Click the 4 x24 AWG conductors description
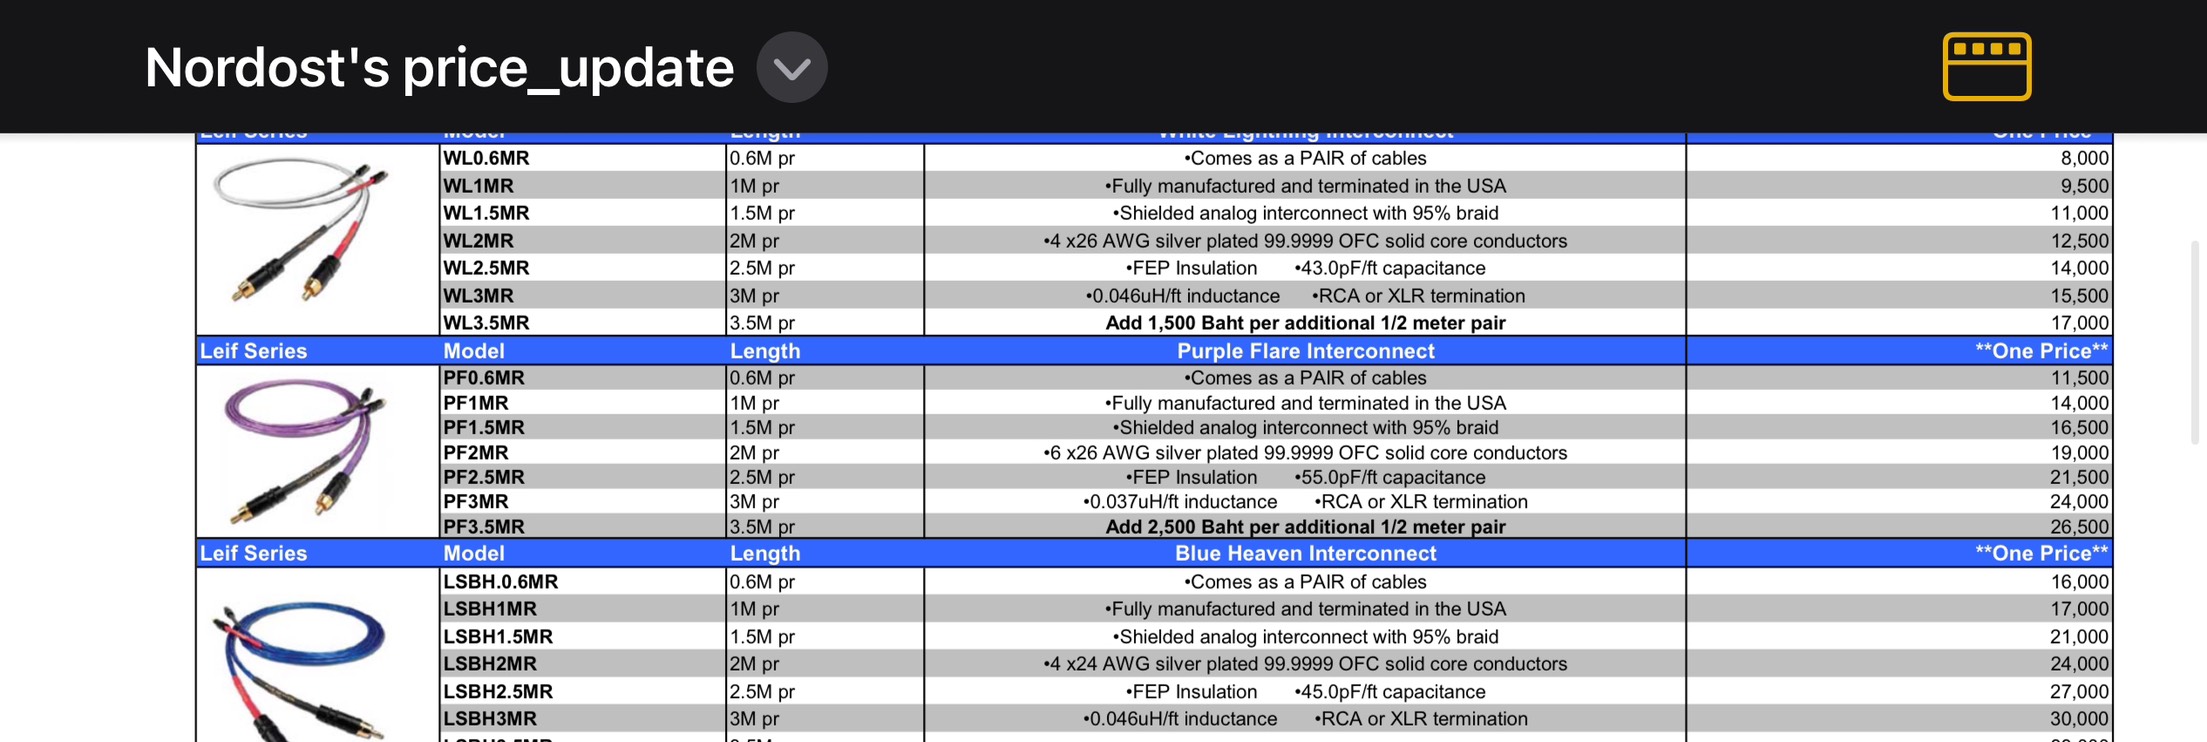The height and width of the screenshot is (742, 2207). pyautogui.click(x=1305, y=664)
